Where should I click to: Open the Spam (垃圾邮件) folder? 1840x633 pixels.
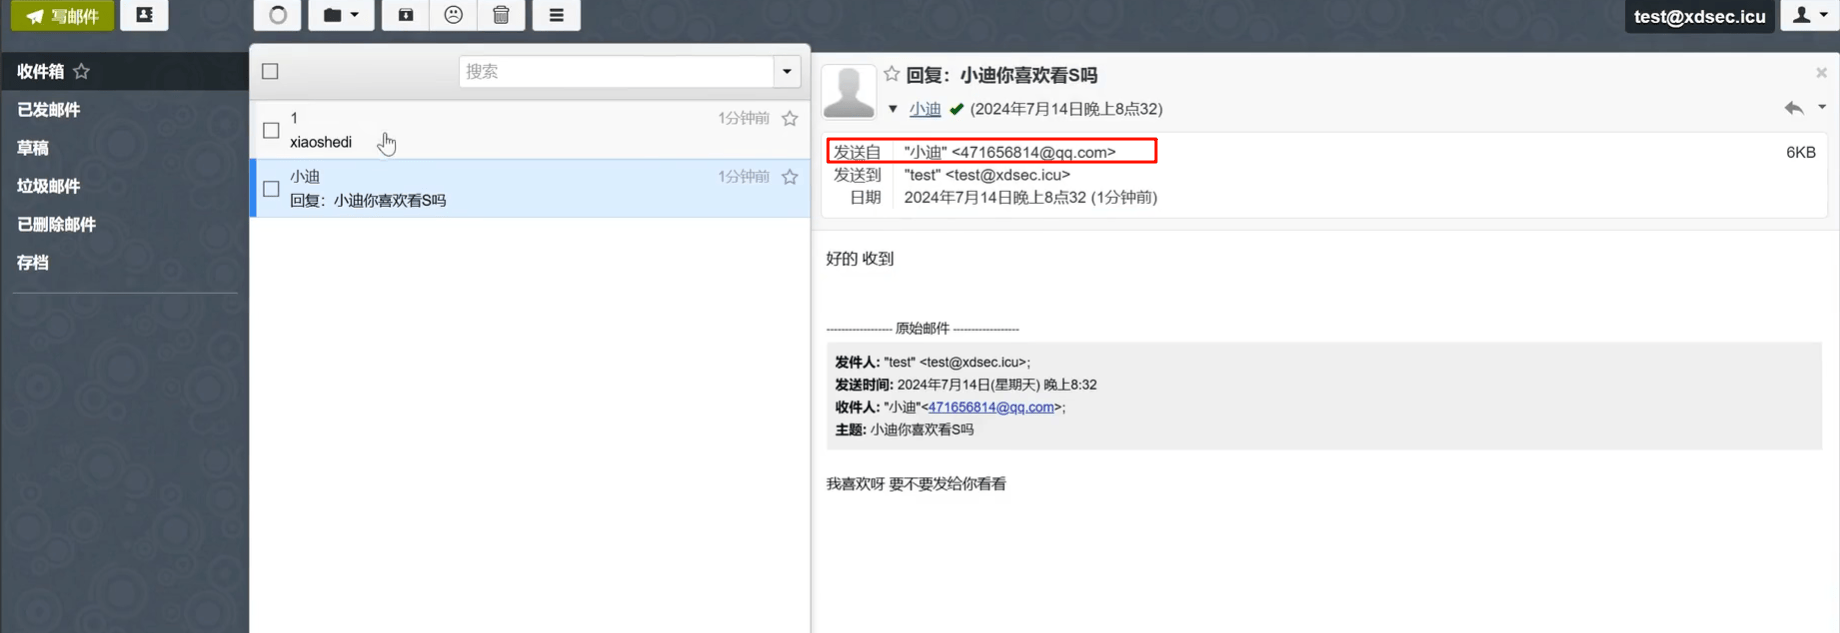click(124, 186)
